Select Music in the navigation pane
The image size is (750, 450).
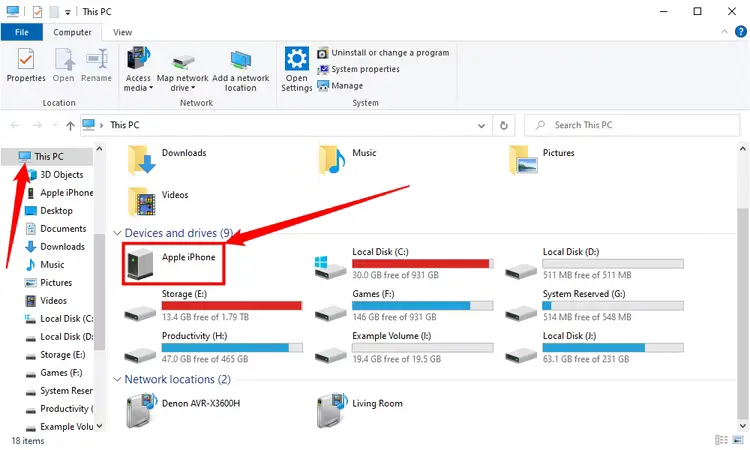click(x=44, y=265)
